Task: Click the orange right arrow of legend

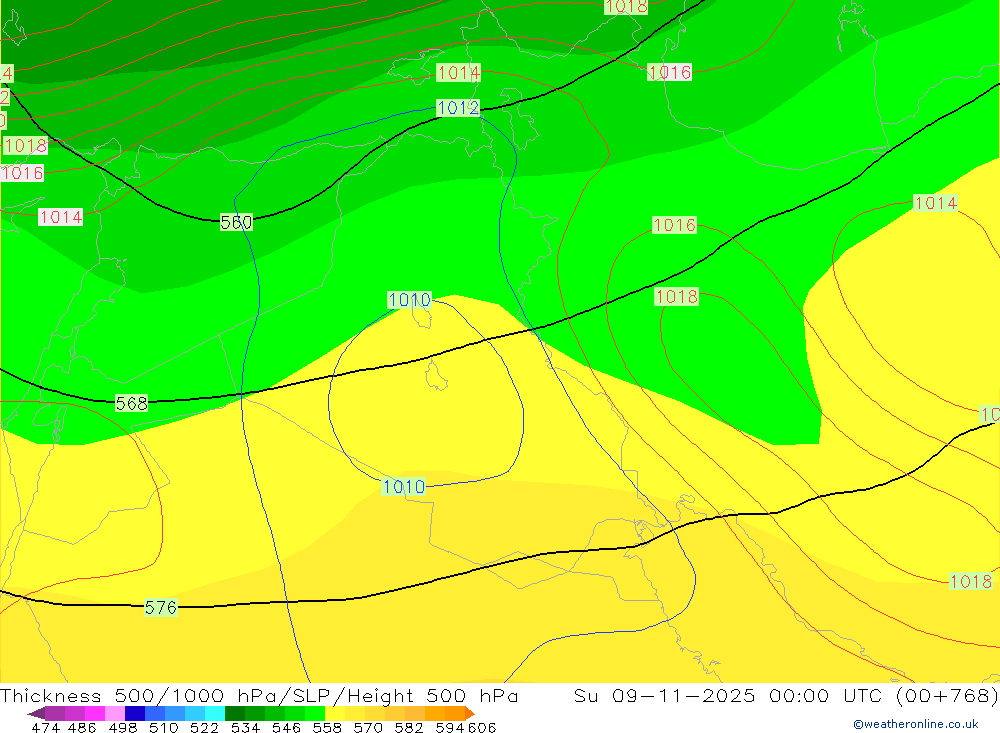Action: (x=470, y=713)
